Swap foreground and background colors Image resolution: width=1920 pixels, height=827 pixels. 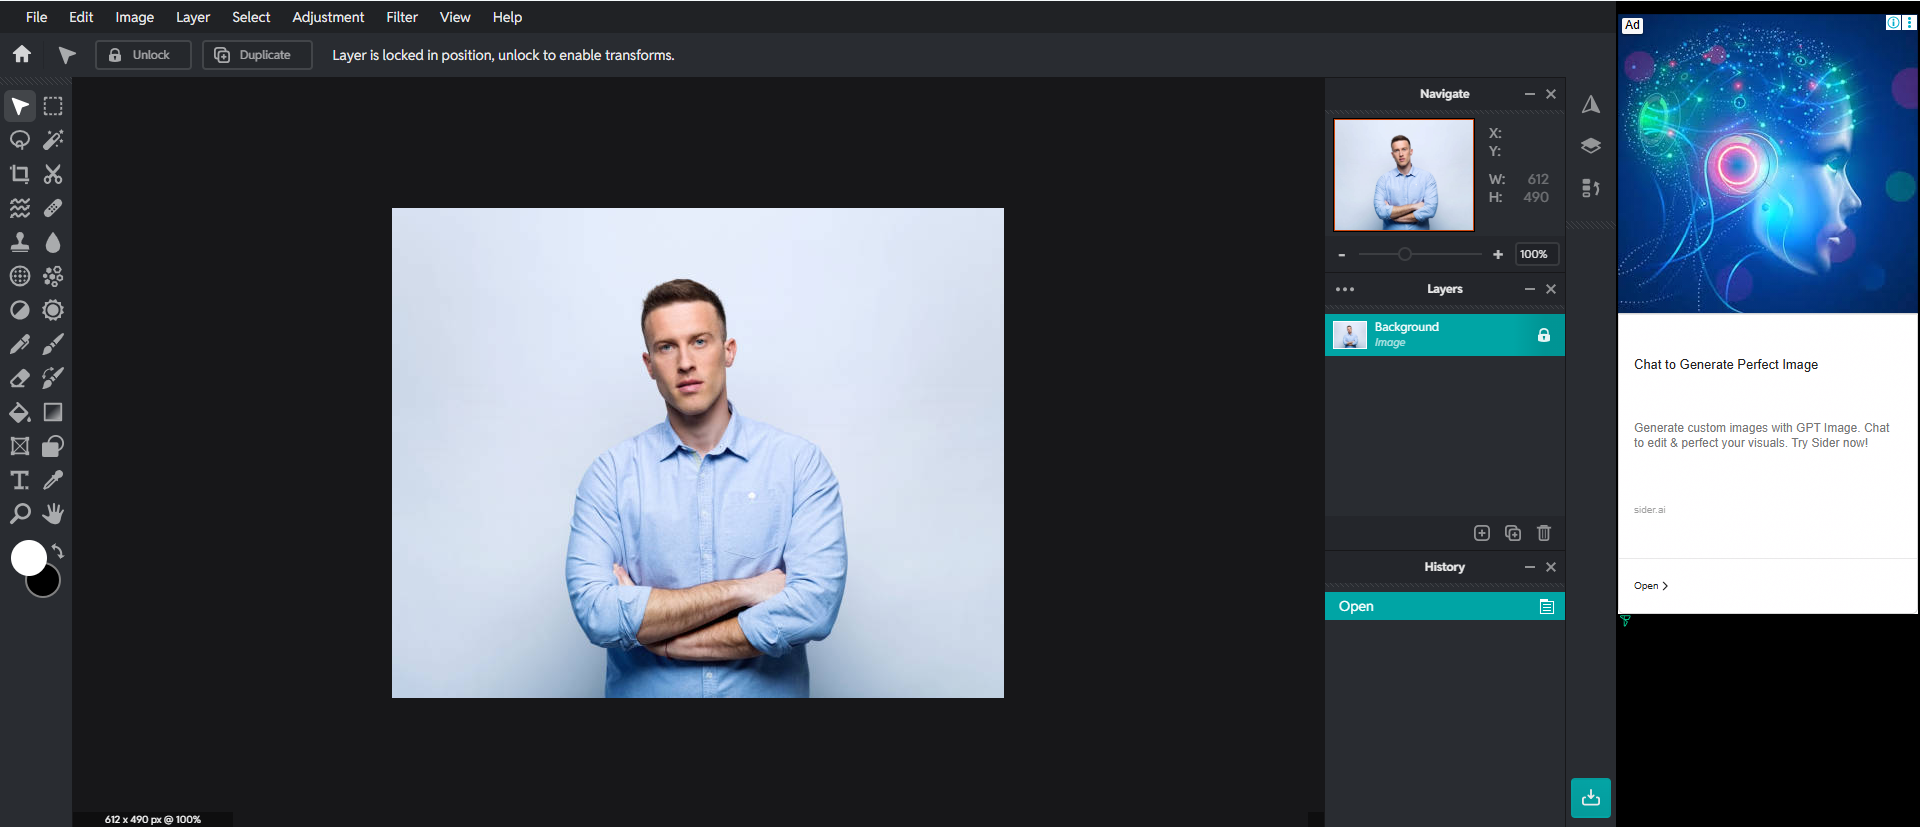point(58,551)
